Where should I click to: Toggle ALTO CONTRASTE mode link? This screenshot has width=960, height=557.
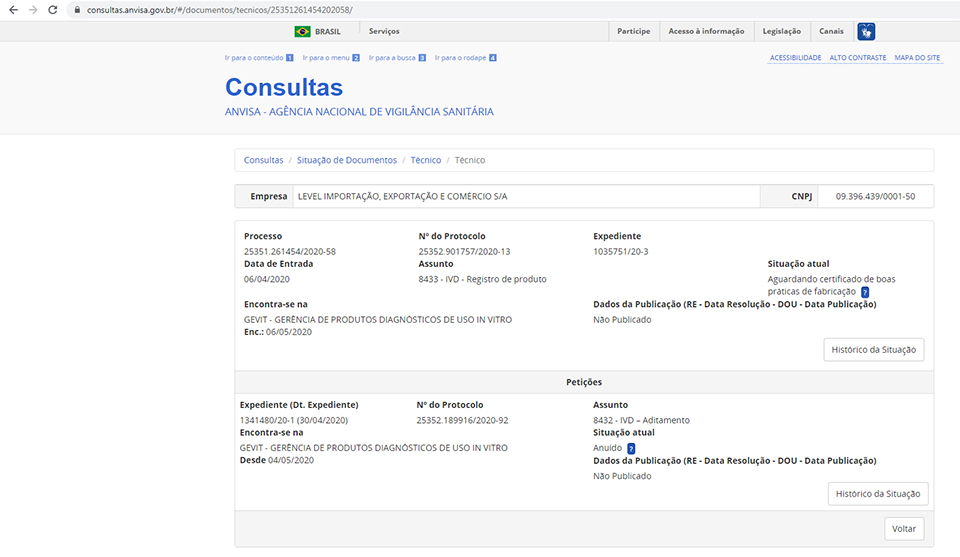tap(857, 58)
